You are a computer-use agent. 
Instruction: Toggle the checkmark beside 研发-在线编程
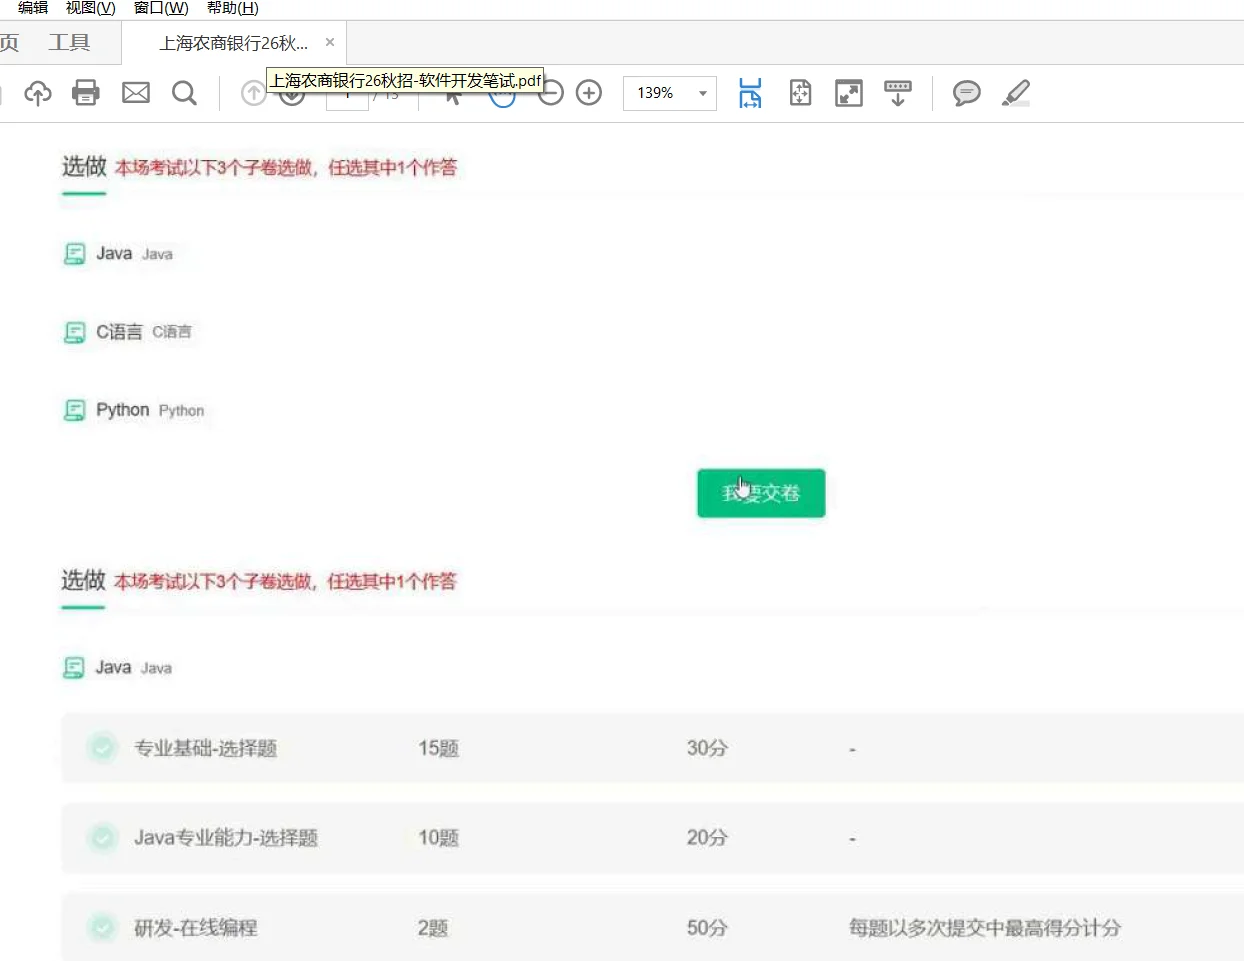102,927
